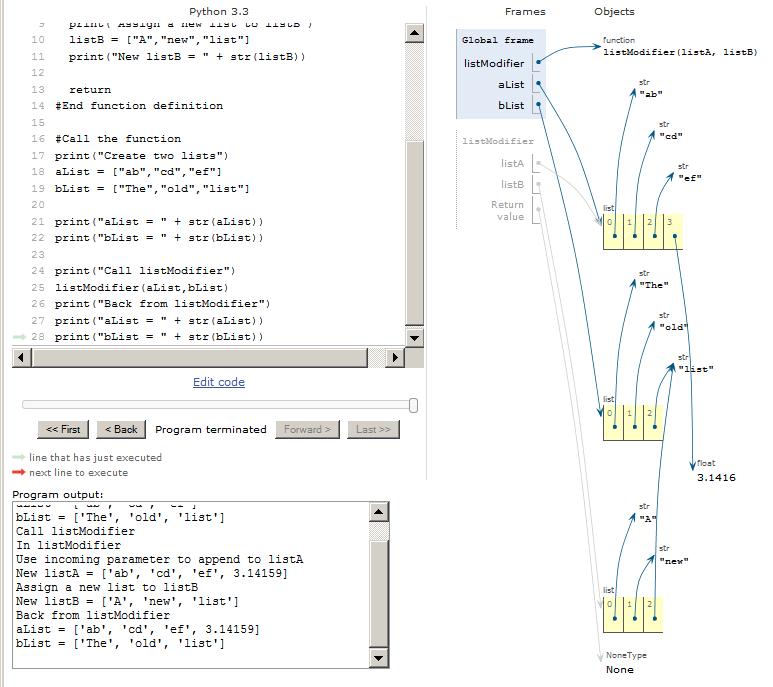This screenshot has height=687, width=773.
Task: Click 'line that has just executed' legend
Action: pos(95,457)
